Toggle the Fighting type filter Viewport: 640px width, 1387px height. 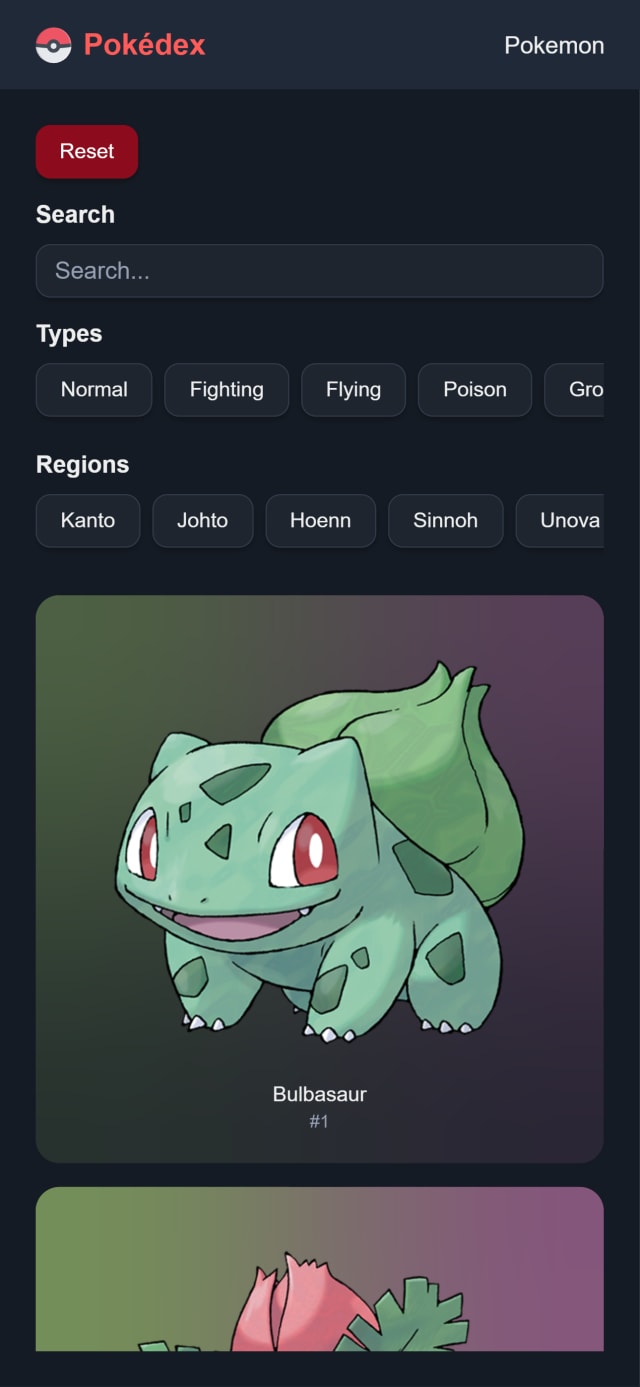[227, 390]
